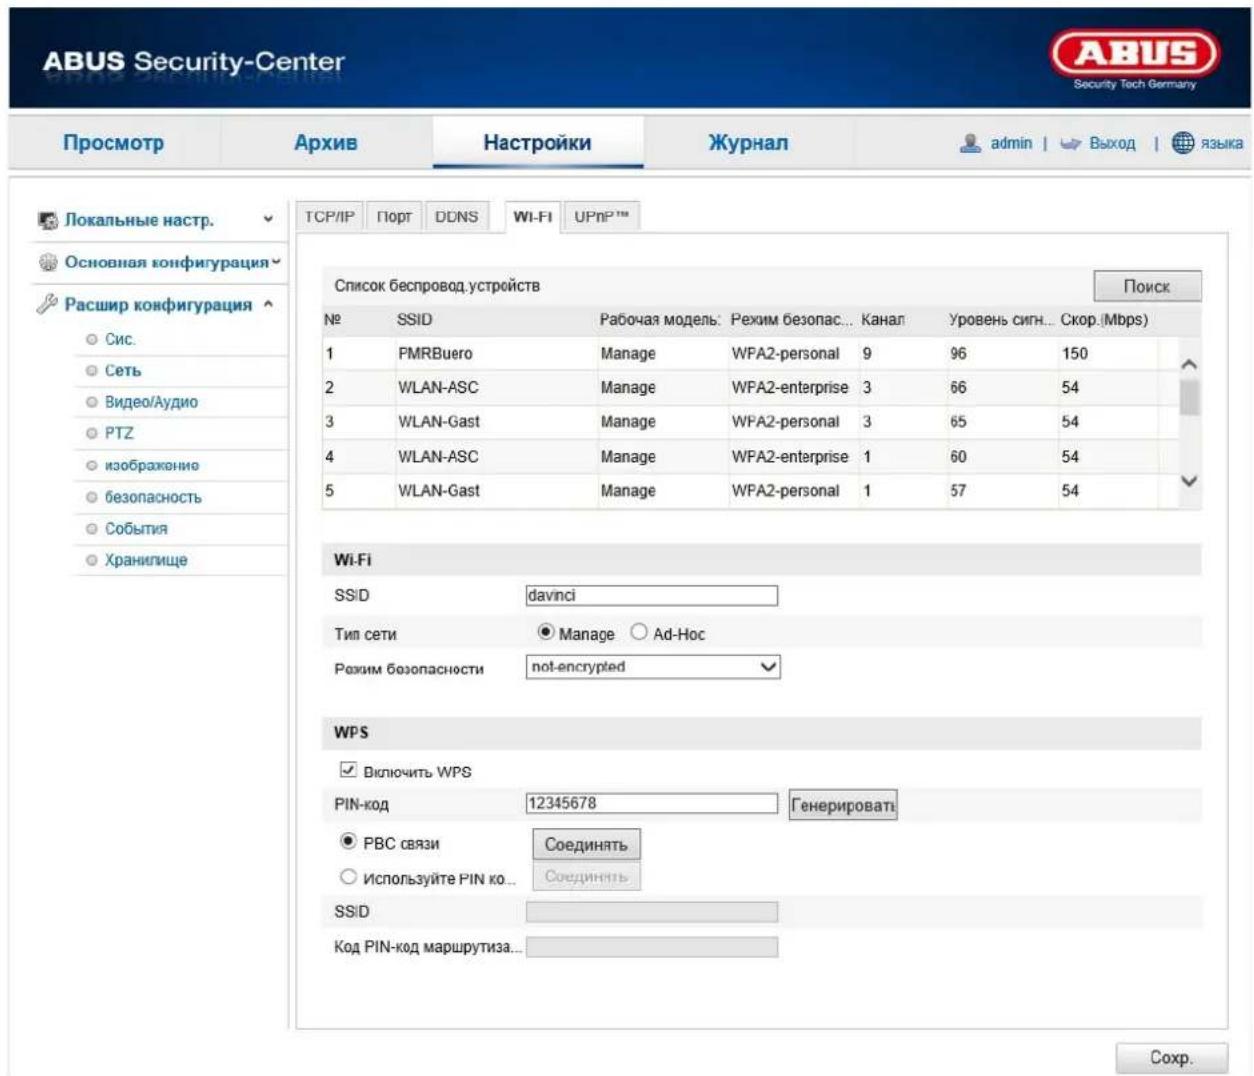Select the PBC connection radio button
Viewport: 1254px width, 1076px height.
tap(348, 842)
